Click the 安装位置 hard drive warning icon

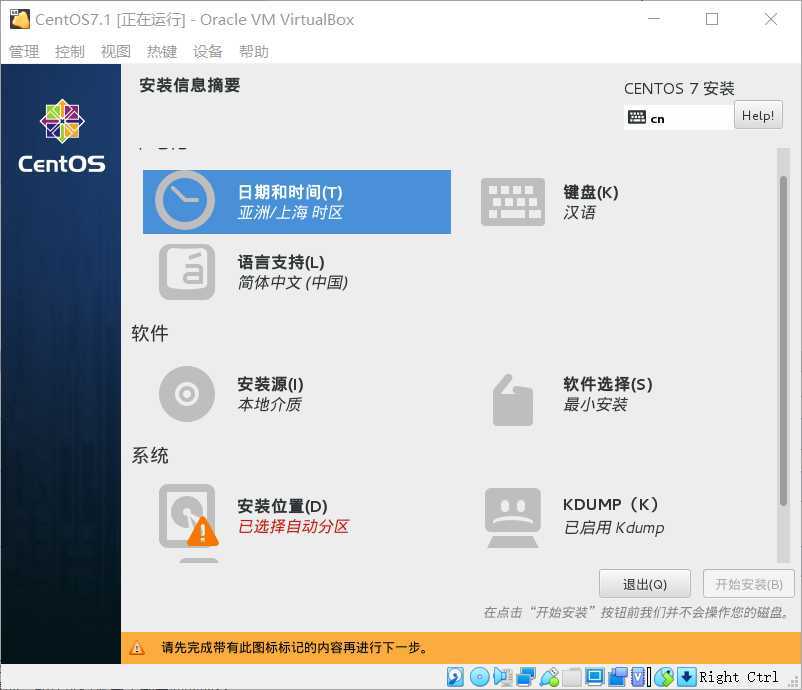point(188,517)
